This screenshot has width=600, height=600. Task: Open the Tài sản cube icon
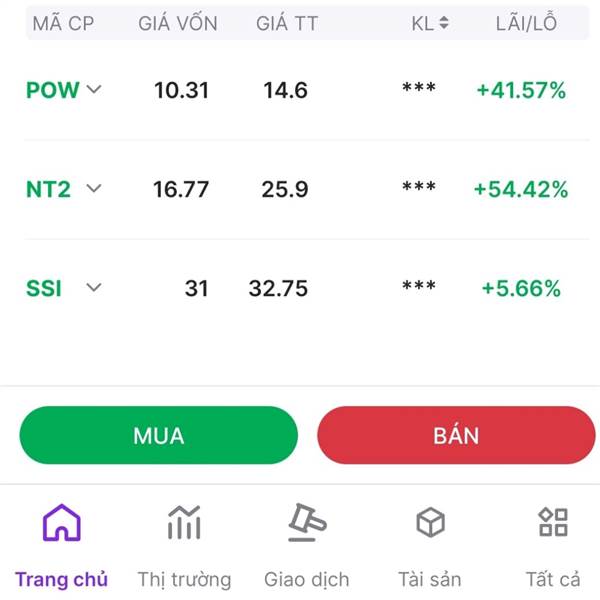[430, 523]
